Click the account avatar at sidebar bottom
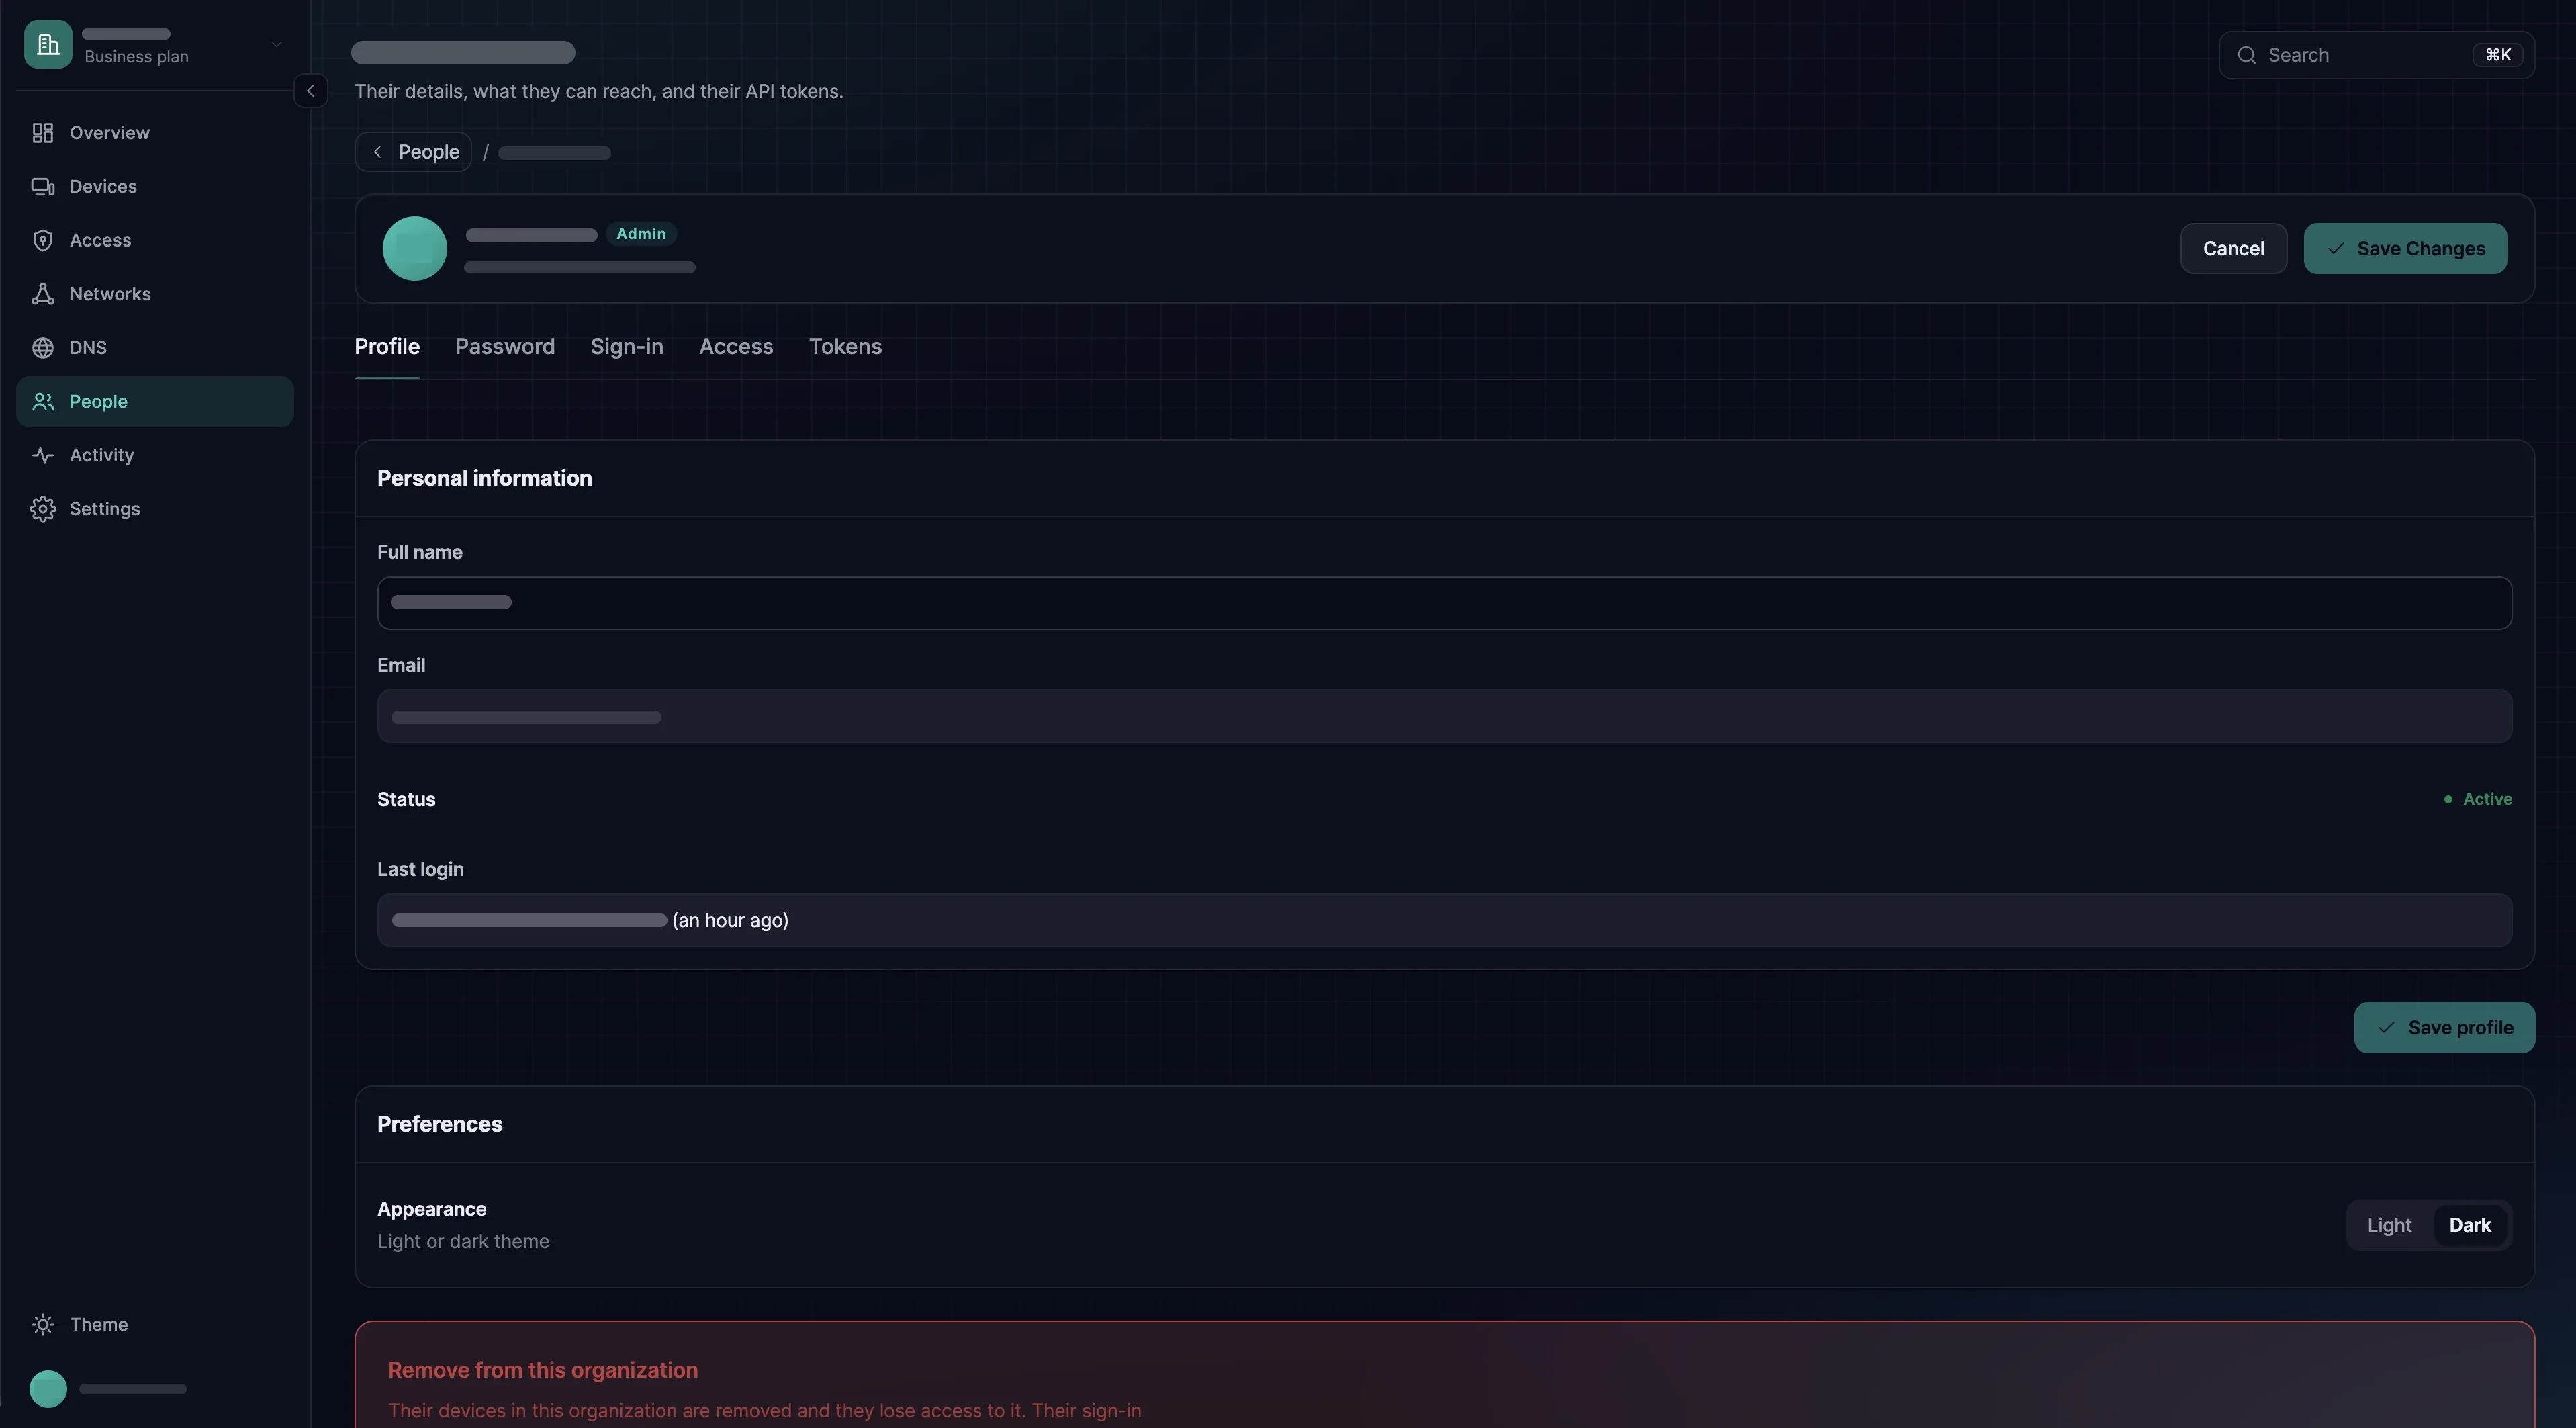 pyautogui.click(x=48, y=1389)
